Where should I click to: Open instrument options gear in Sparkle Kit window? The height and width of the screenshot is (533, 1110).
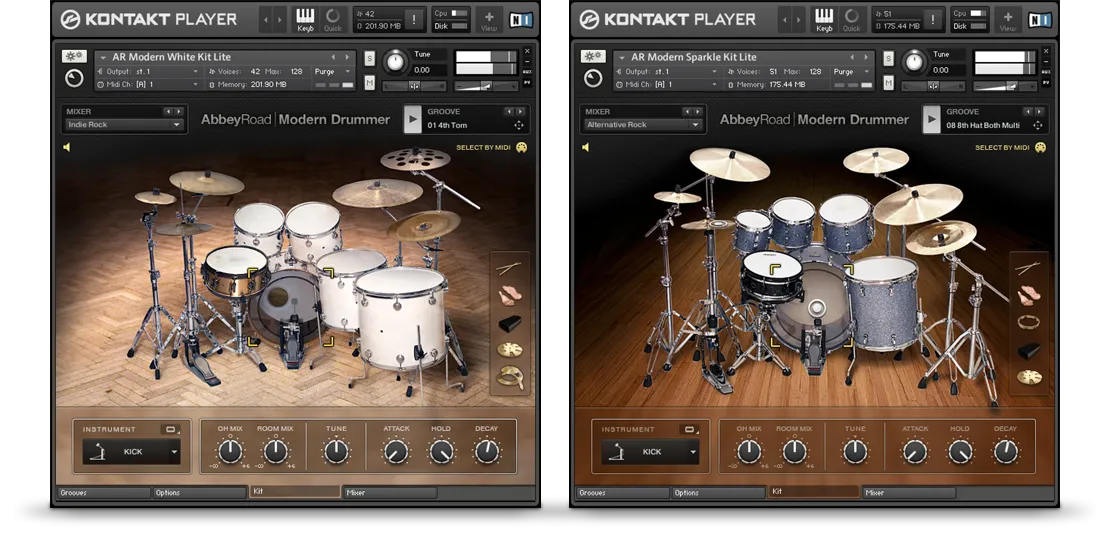coord(593,56)
